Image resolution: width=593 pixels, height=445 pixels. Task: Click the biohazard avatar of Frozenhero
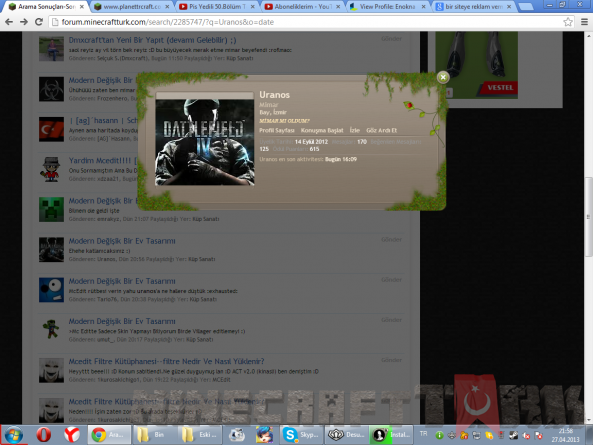(x=51, y=89)
